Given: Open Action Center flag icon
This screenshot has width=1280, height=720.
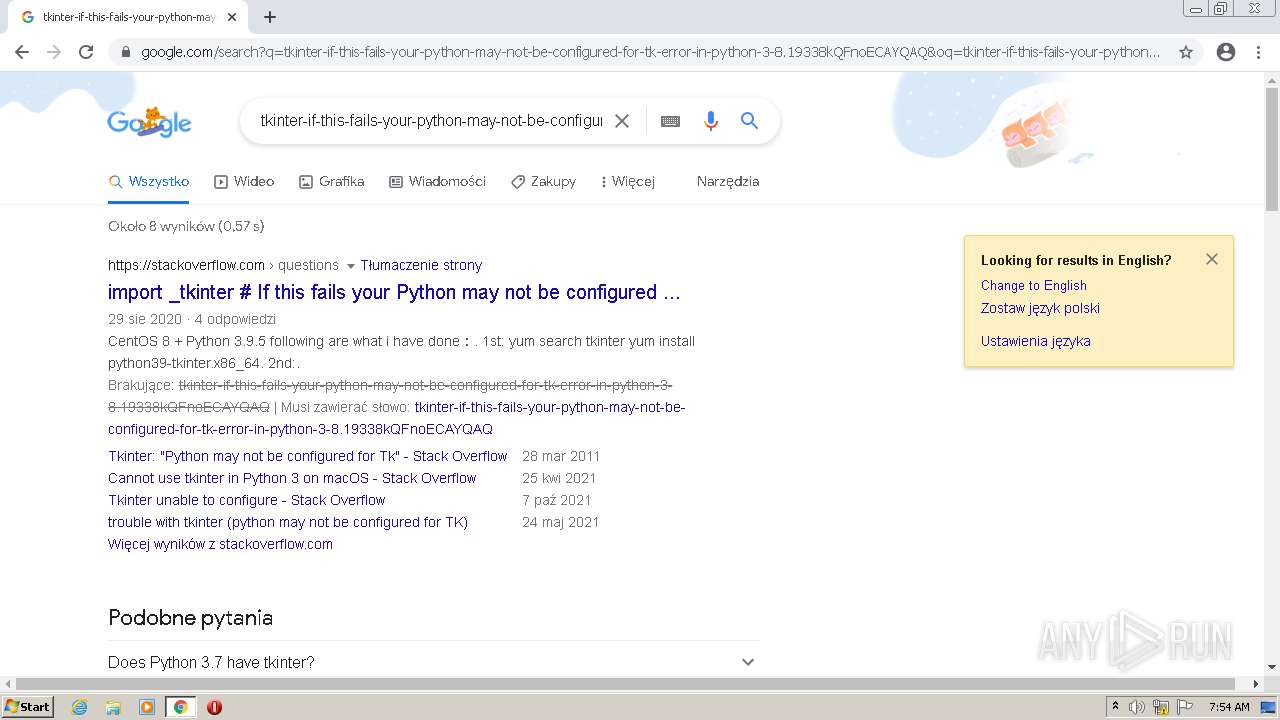Looking at the screenshot, I should tap(1185, 707).
